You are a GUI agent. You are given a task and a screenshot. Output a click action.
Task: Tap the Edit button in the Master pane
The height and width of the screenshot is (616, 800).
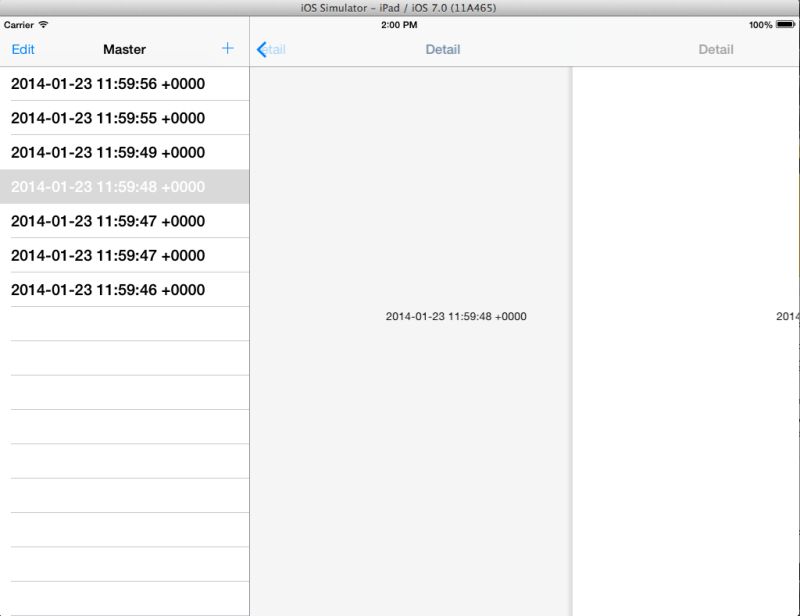pyautogui.click(x=23, y=48)
